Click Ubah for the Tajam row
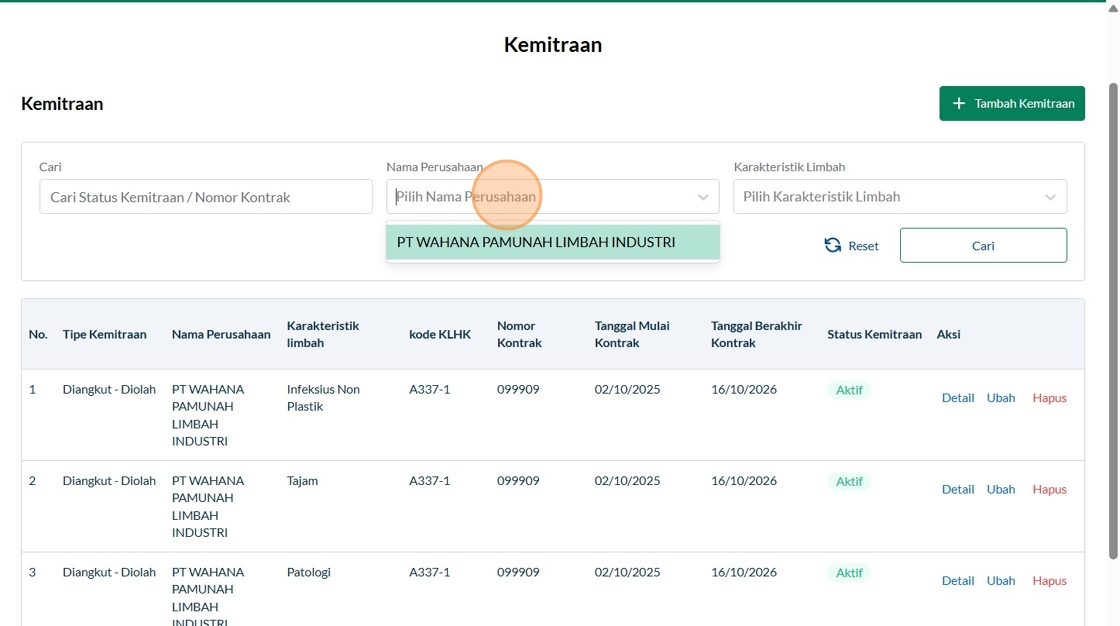The image size is (1120, 626). pos(1000,489)
